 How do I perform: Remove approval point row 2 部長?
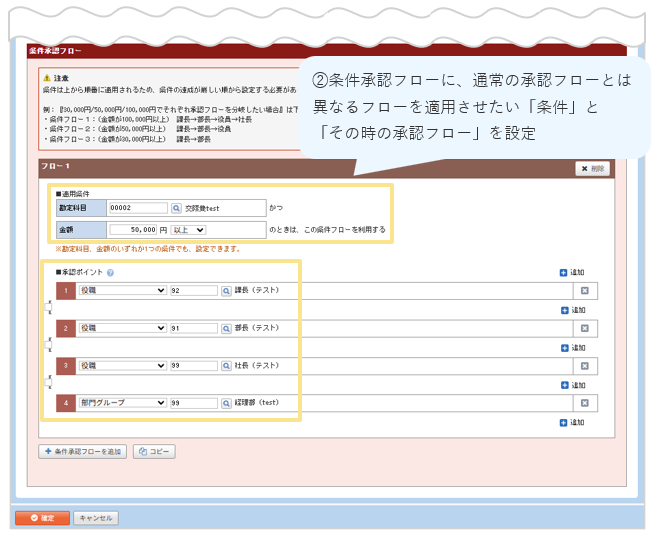pyautogui.click(x=585, y=329)
